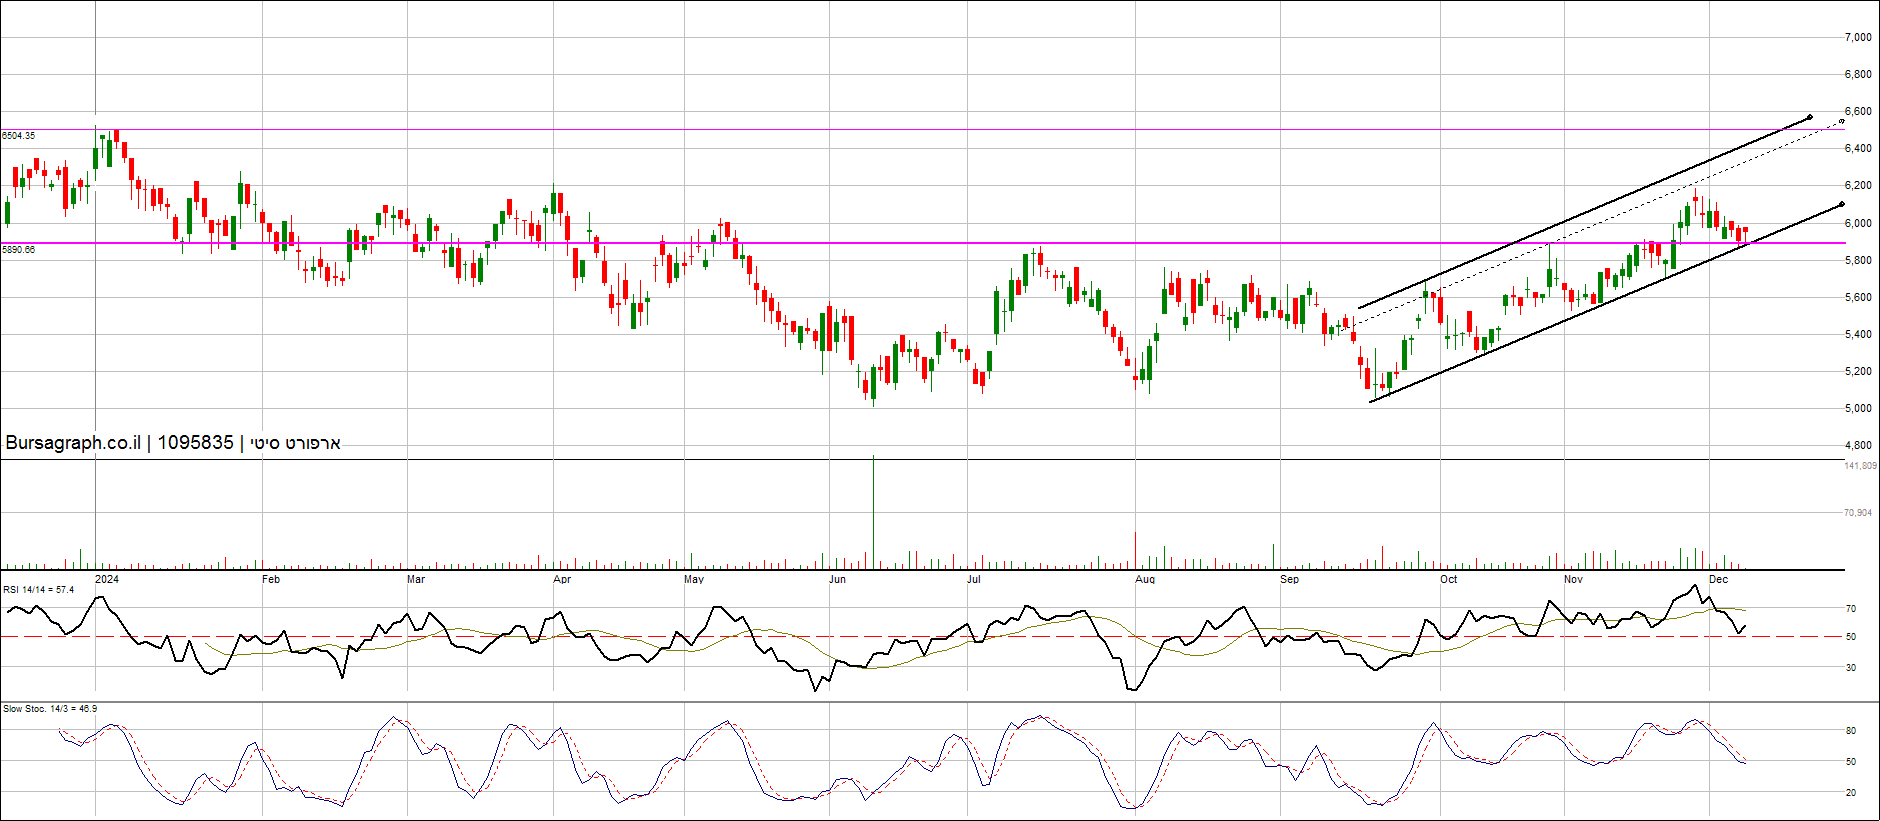The width and height of the screenshot is (1880, 821).
Task: Select the lower channel line end handle
Action: tap(1842, 205)
